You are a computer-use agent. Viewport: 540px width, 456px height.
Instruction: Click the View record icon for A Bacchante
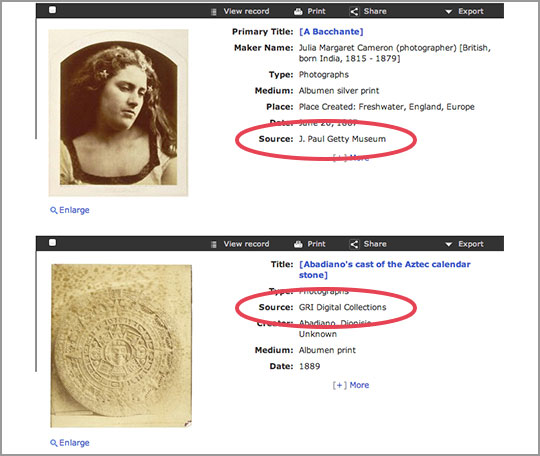[214, 12]
